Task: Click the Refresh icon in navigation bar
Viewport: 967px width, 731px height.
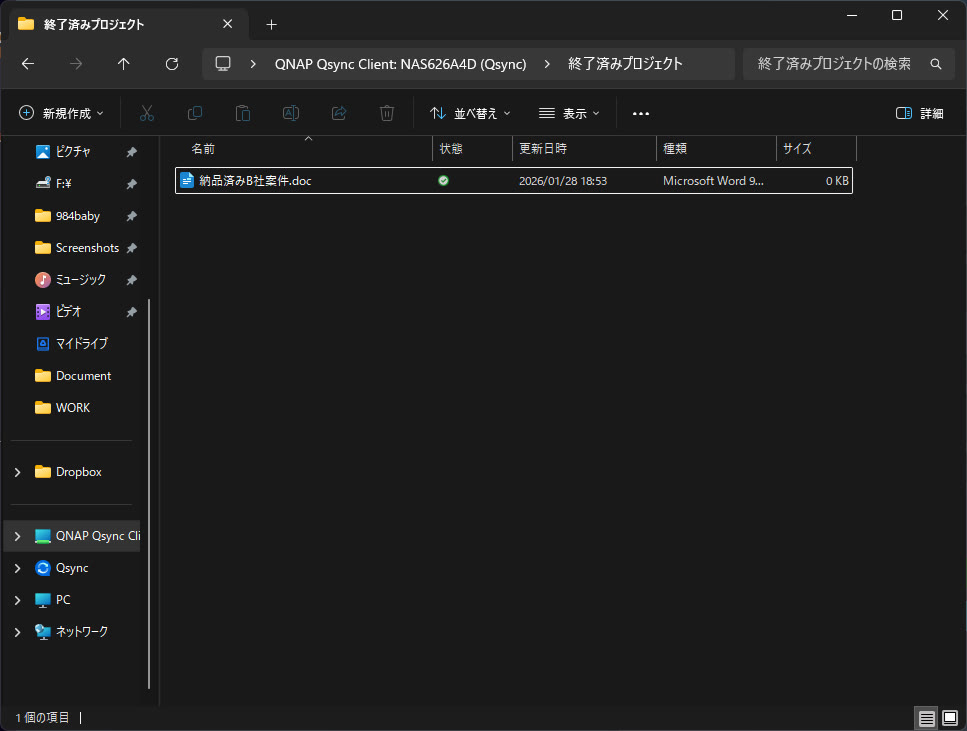Action: click(x=172, y=64)
